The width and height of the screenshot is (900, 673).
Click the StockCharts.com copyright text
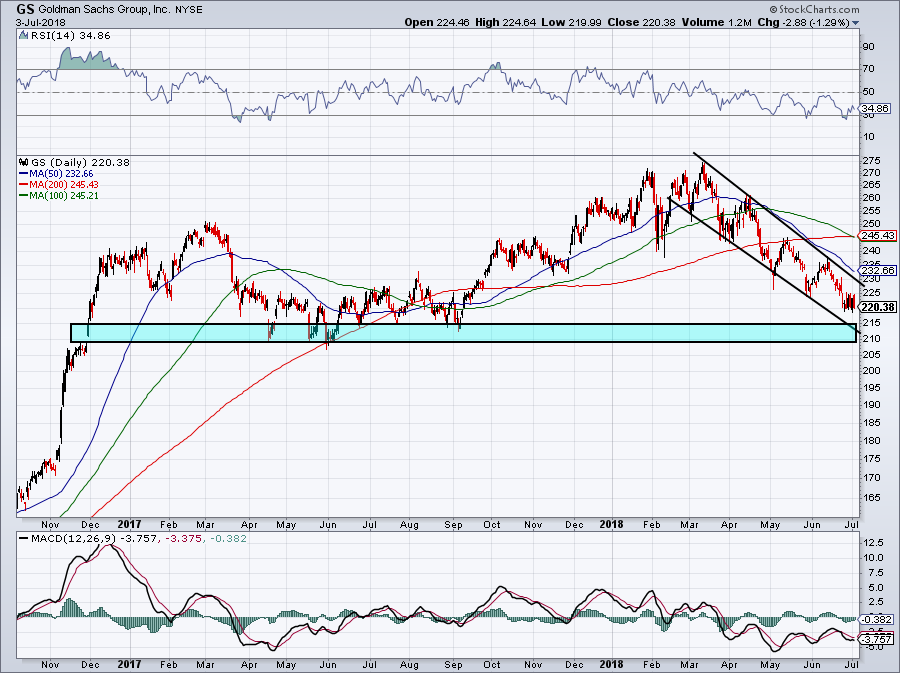click(814, 9)
